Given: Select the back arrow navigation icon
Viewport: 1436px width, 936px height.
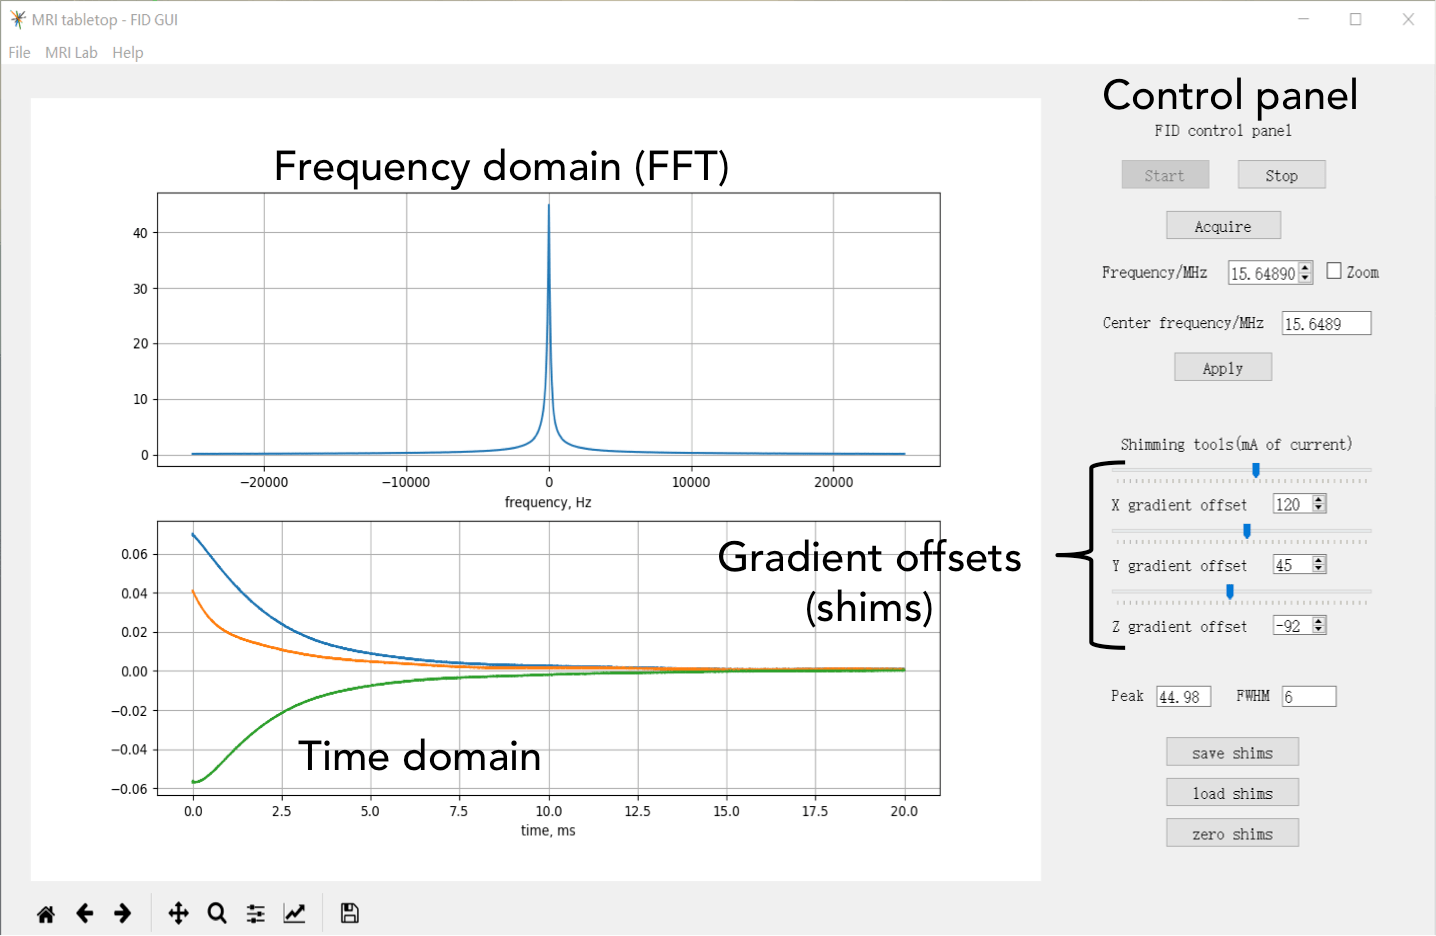Looking at the screenshot, I should pyautogui.click(x=85, y=913).
